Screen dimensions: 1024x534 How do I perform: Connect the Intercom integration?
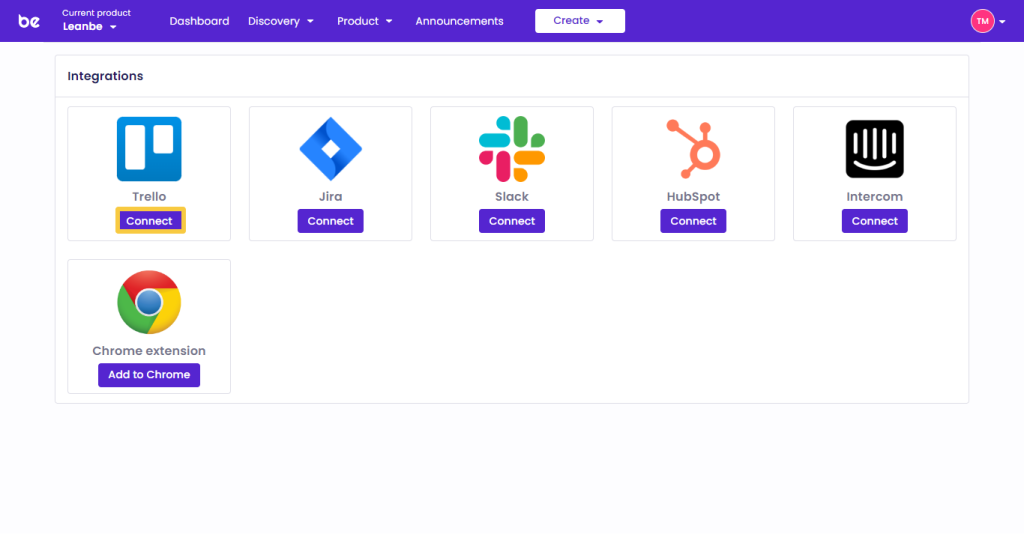[874, 221]
